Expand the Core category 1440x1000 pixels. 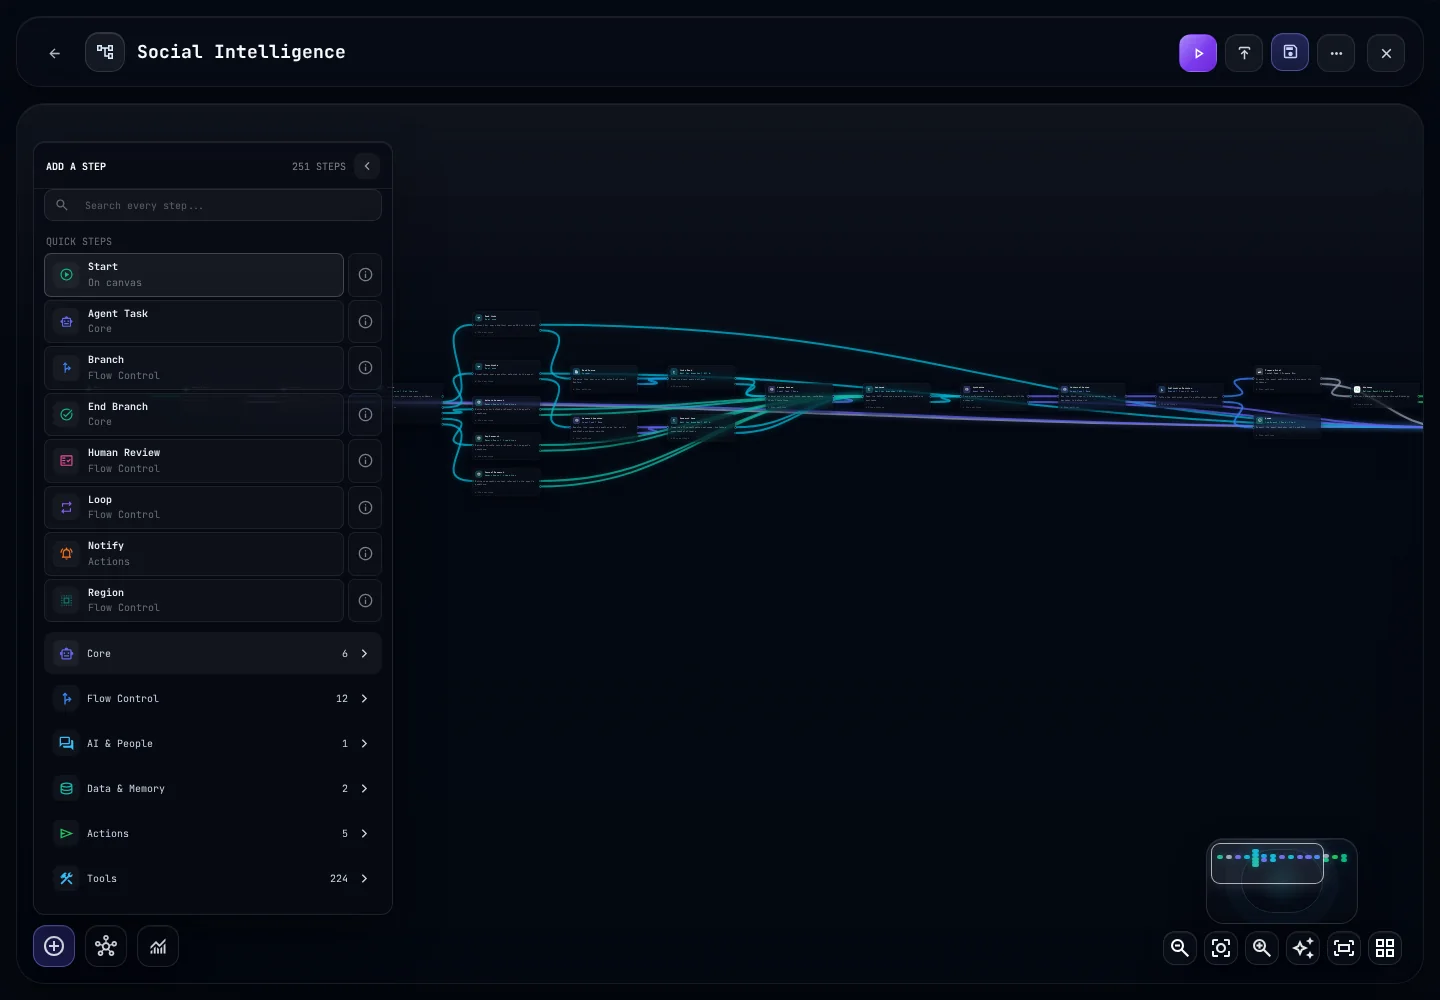click(213, 653)
